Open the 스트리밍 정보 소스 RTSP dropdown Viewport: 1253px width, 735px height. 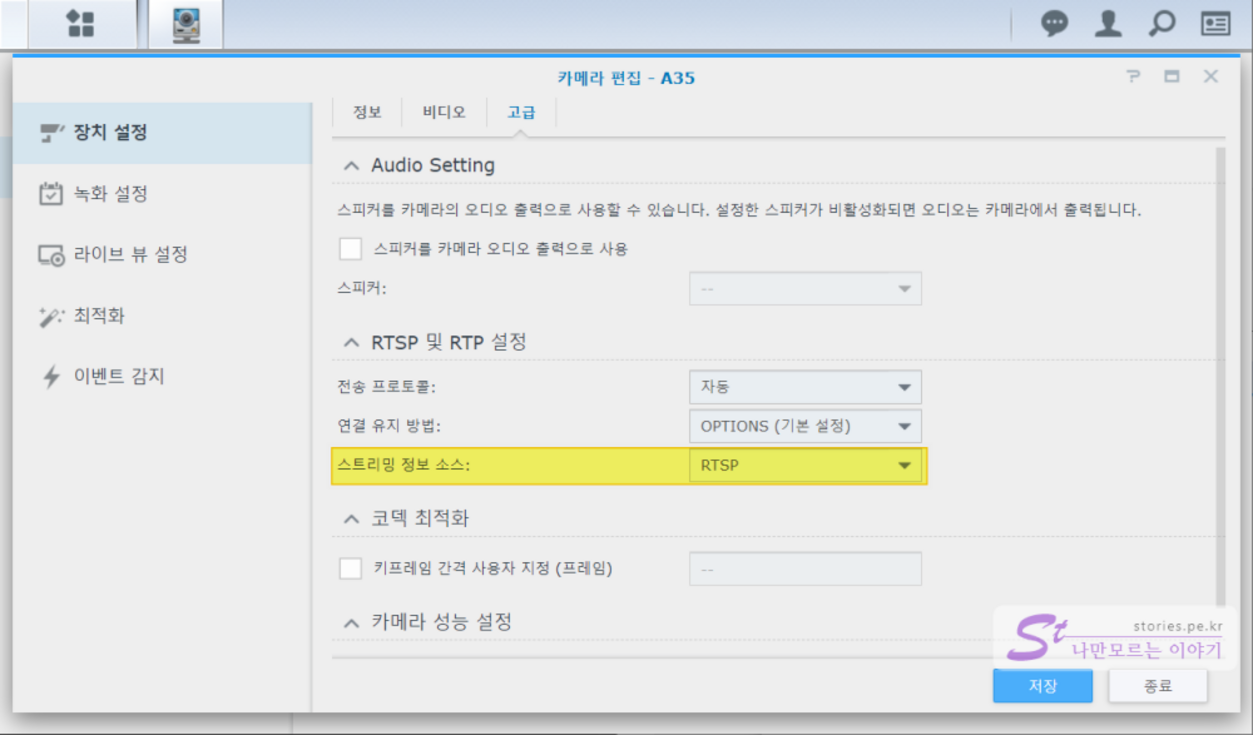click(x=805, y=465)
